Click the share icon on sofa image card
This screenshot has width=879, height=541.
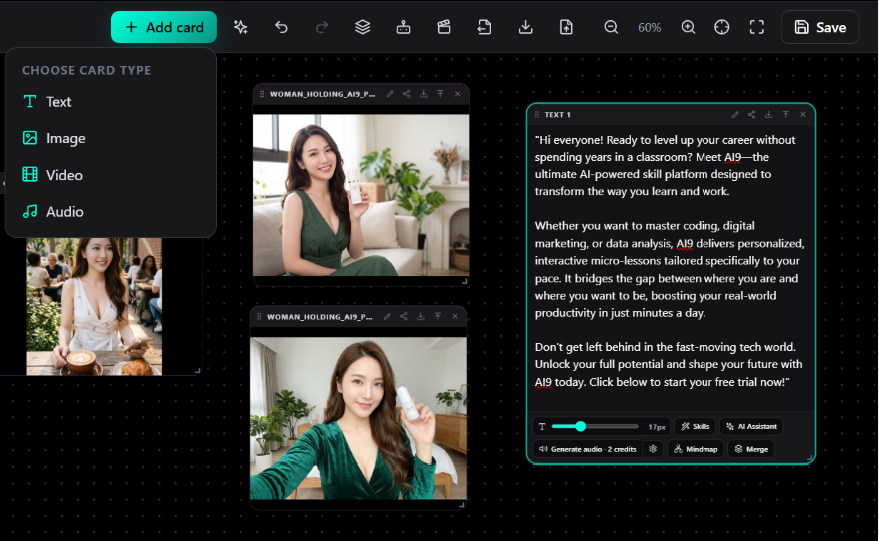click(406, 94)
